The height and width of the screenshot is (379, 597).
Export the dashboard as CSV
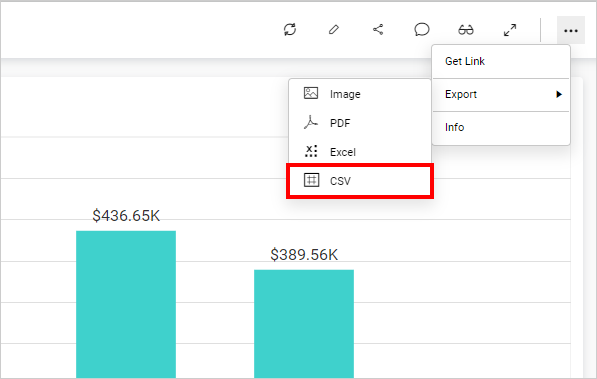tap(360, 181)
